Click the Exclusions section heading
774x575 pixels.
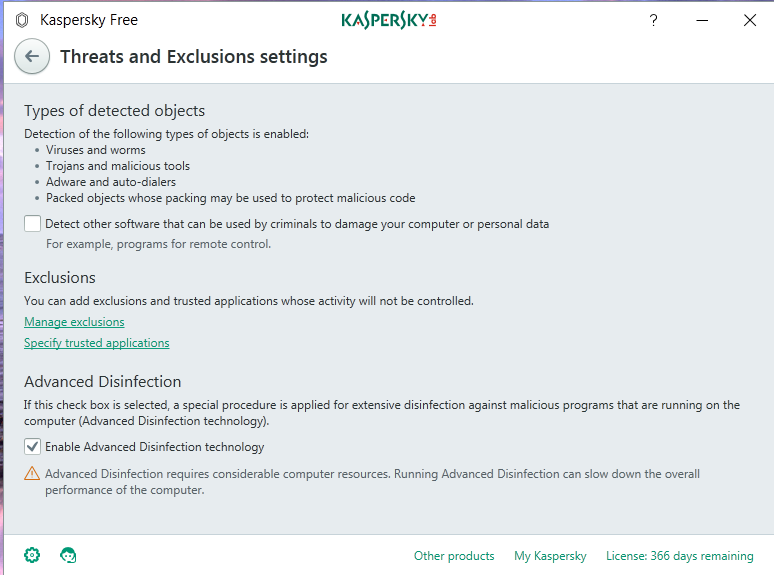point(60,278)
